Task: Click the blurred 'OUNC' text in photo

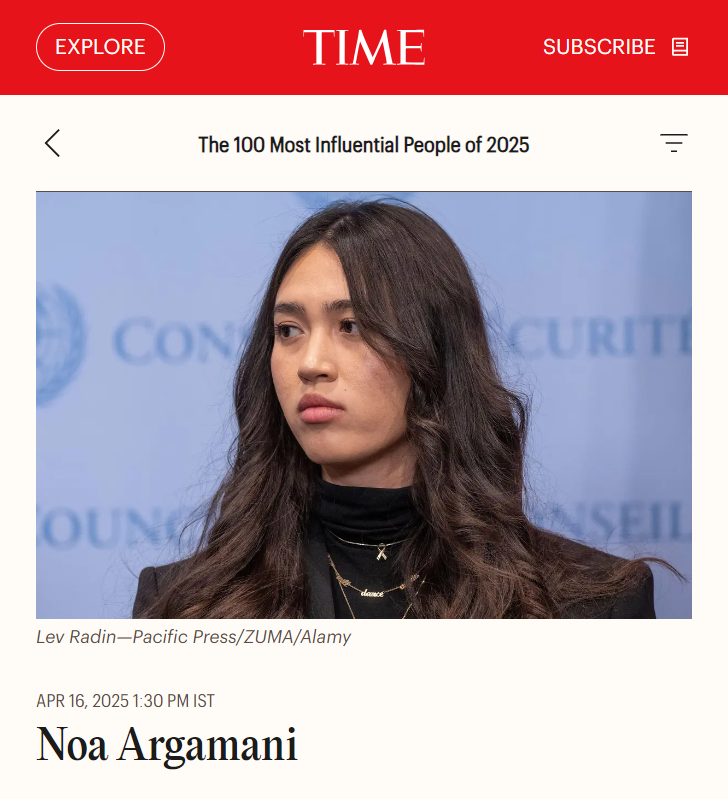Action: click(x=112, y=525)
